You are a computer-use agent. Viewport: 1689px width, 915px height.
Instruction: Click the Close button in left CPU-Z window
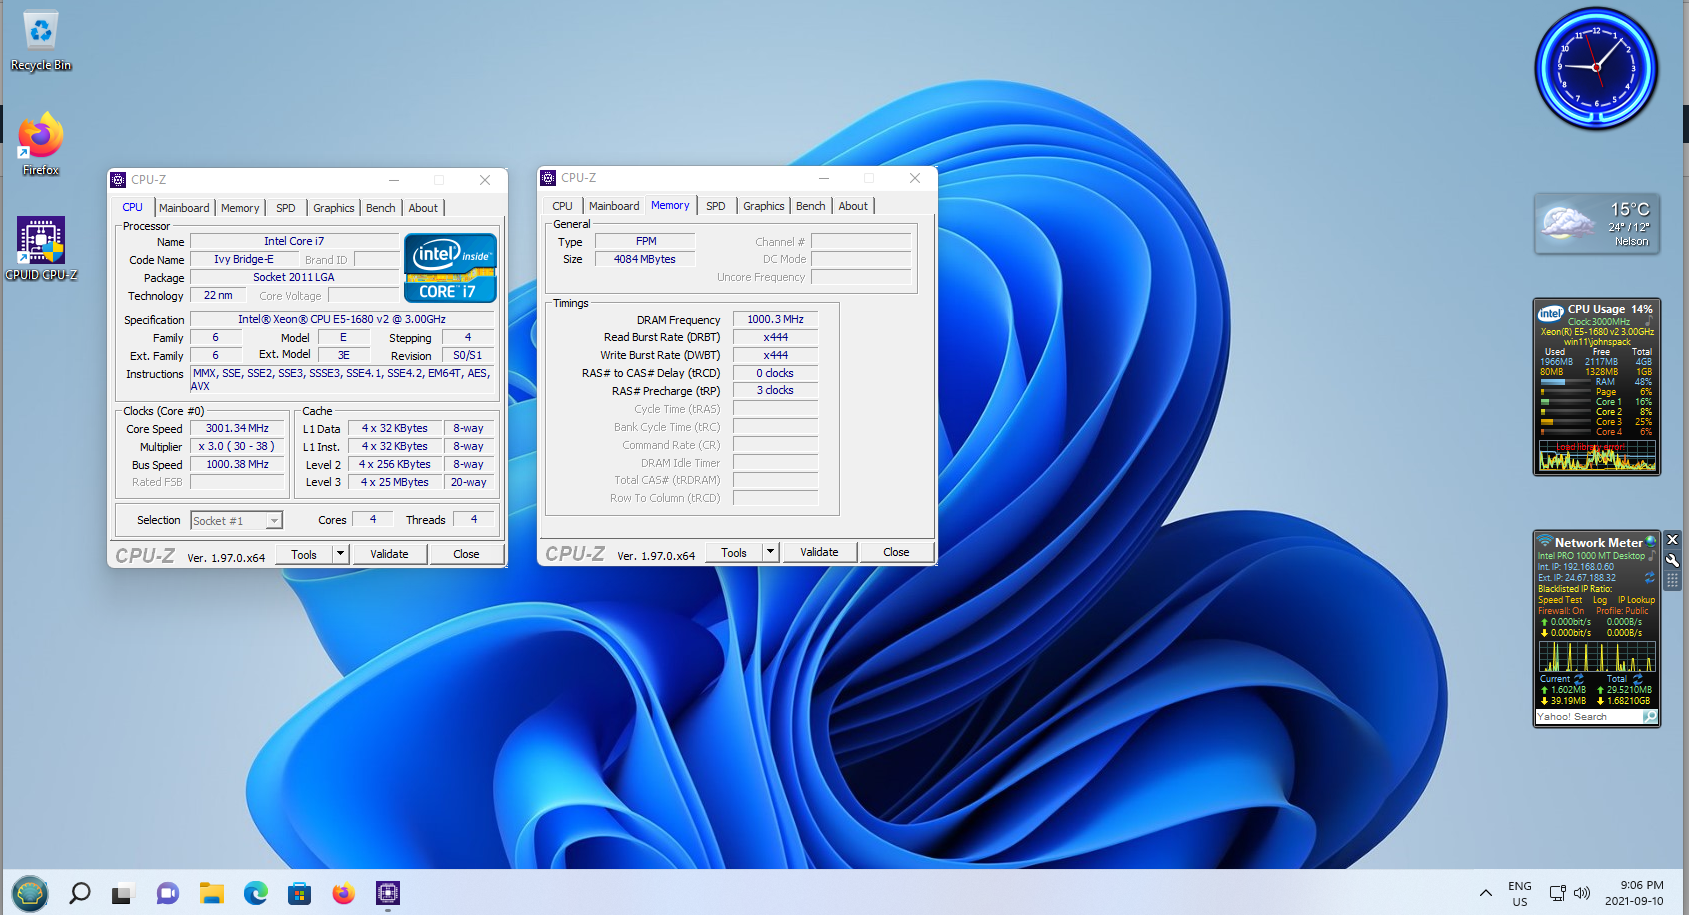click(466, 554)
